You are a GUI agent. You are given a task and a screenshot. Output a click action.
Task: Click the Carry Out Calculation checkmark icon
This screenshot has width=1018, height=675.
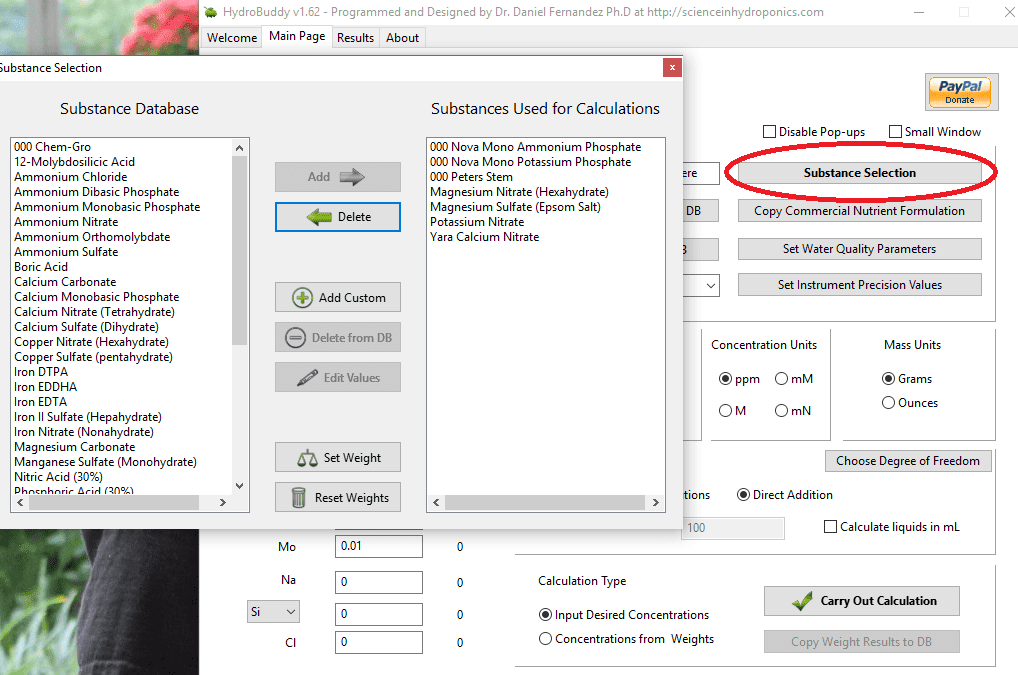pyautogui.click(x=802, y=601)
